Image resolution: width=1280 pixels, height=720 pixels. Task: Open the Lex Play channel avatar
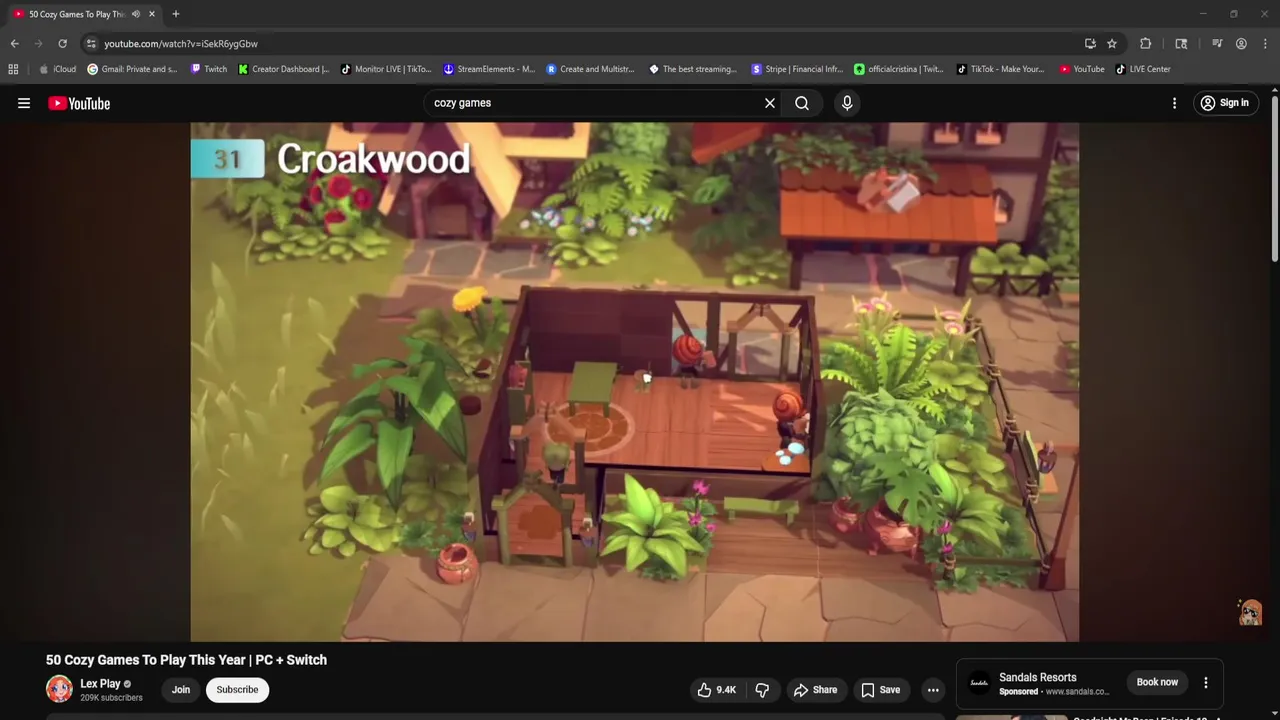pyautogui.click(x=59, y=689)
